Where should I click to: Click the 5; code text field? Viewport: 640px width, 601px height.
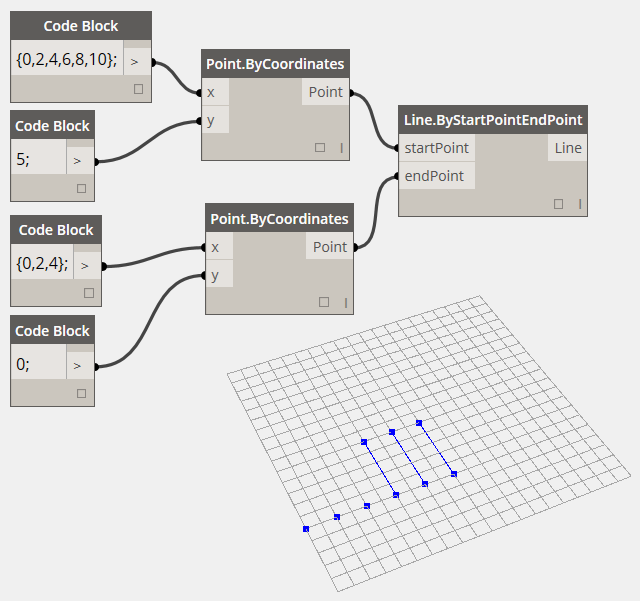[x=38, y=160]
